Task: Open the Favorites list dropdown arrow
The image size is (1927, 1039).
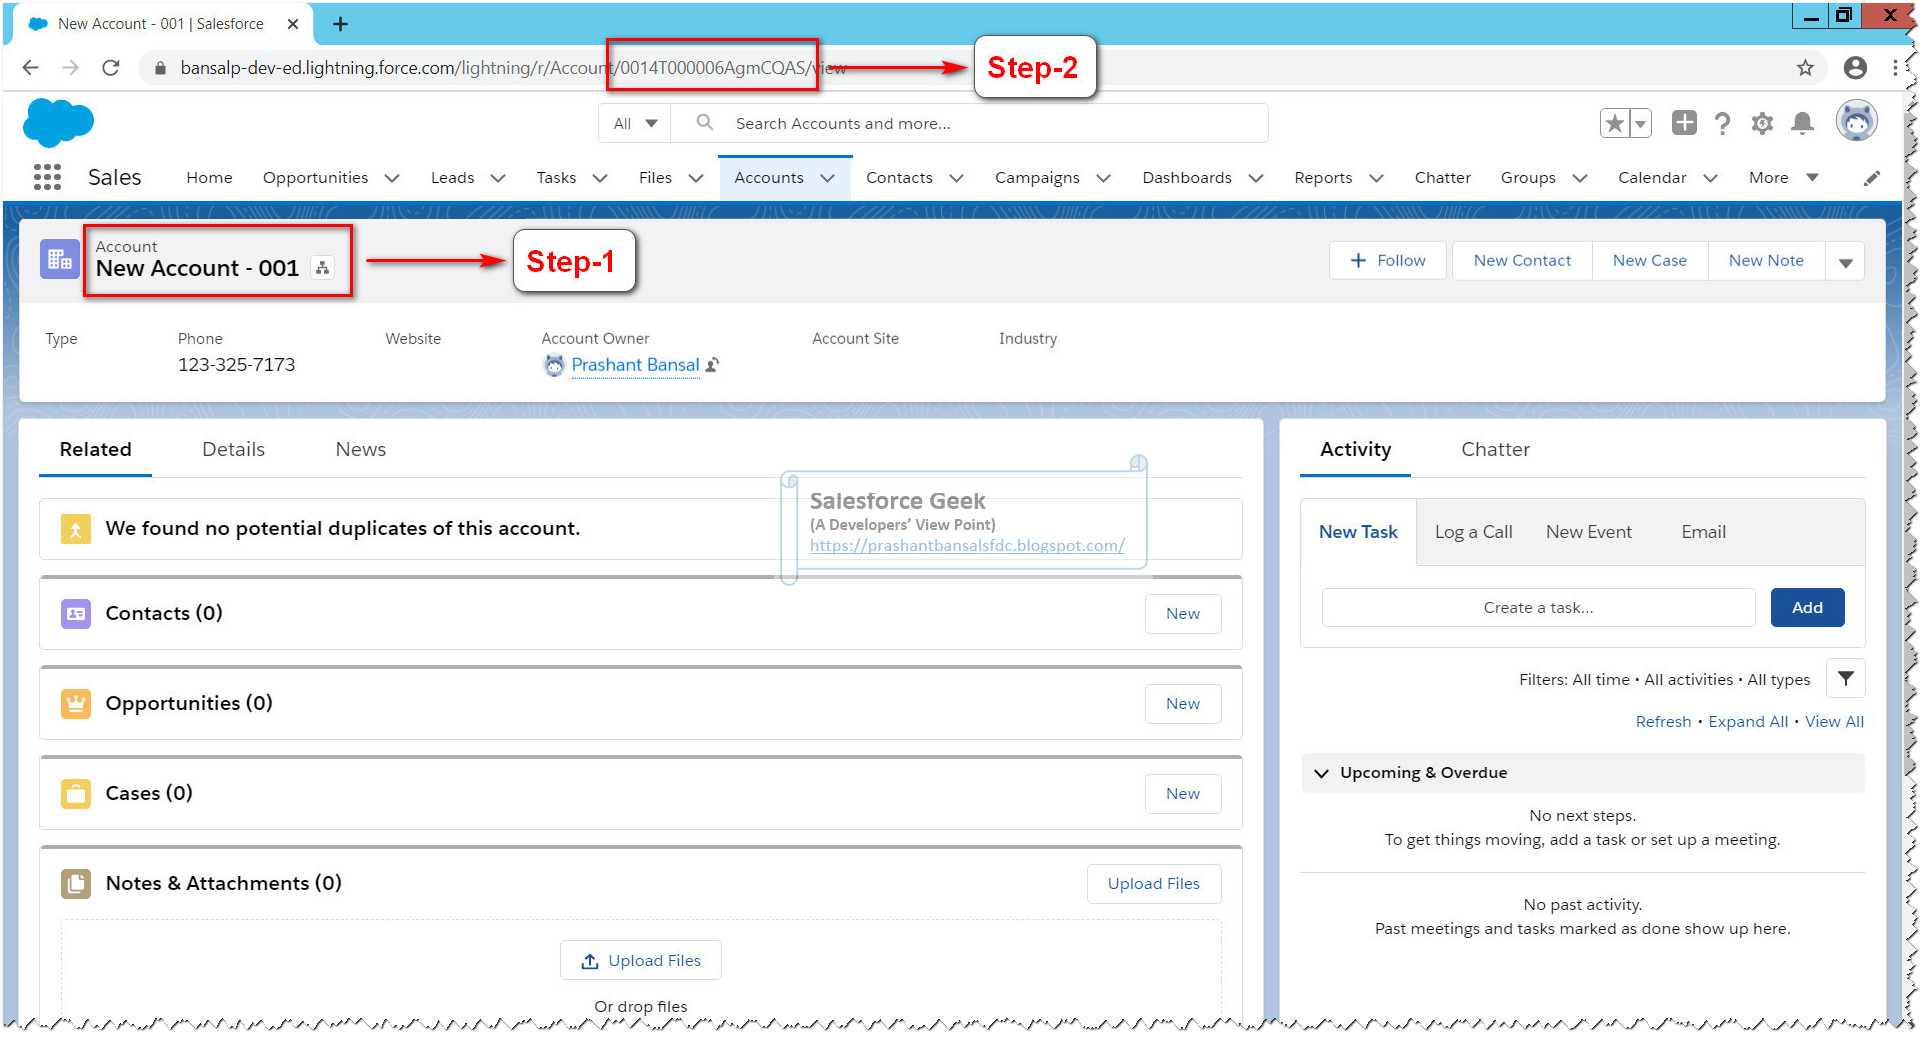Action: 1640,123
